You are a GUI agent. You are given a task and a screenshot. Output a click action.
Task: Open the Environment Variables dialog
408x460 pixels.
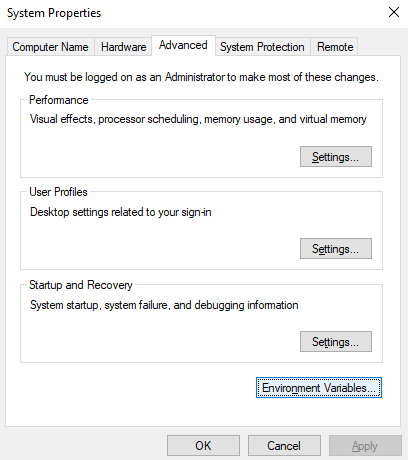coord(319,388)
